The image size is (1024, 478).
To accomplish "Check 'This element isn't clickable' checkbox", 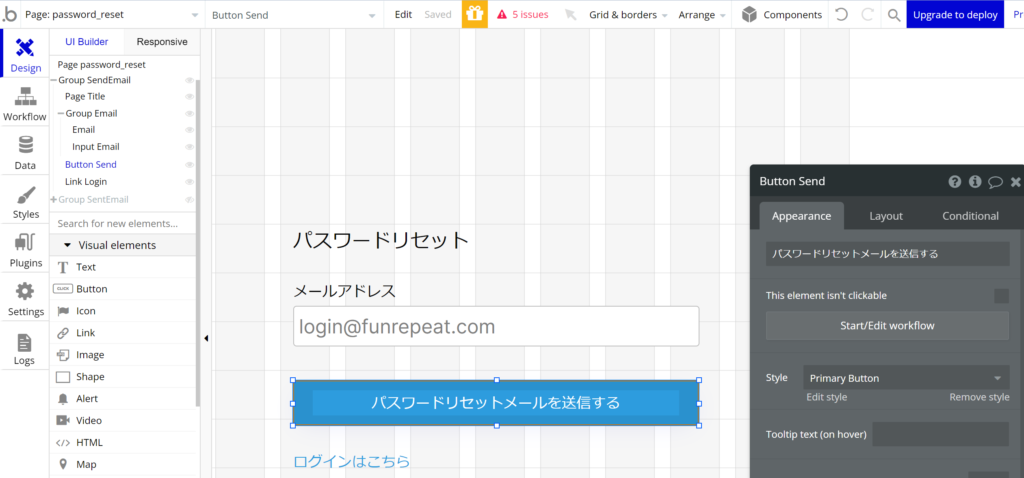I will point(1001,296).
